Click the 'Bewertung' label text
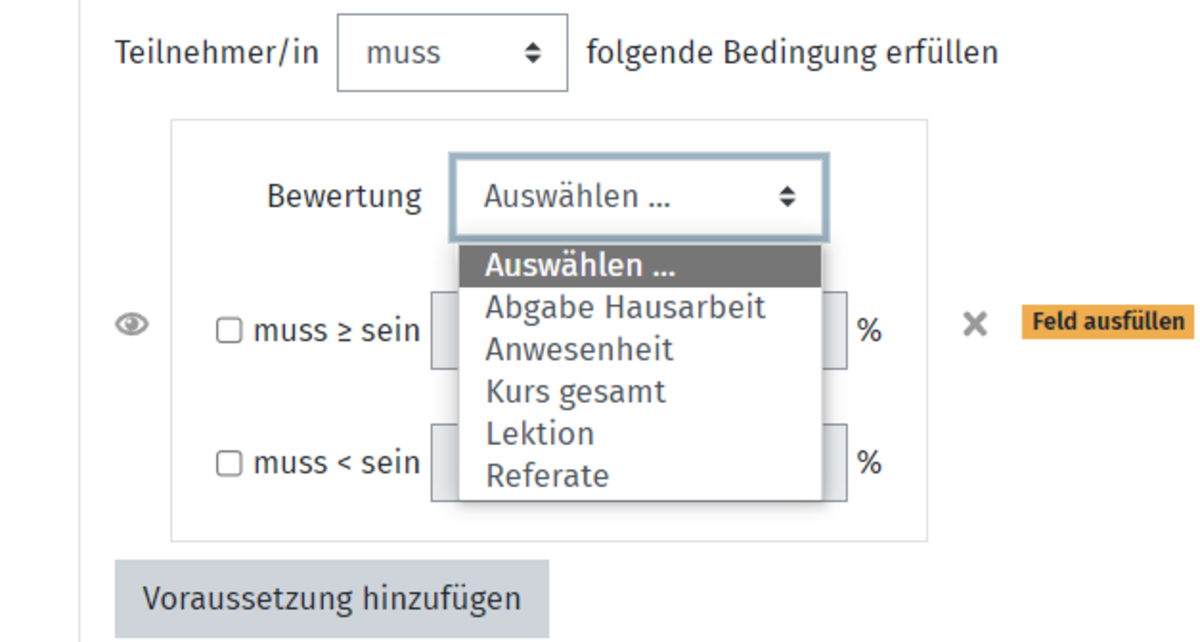1200x642 pixels. [x=344, y=197]
